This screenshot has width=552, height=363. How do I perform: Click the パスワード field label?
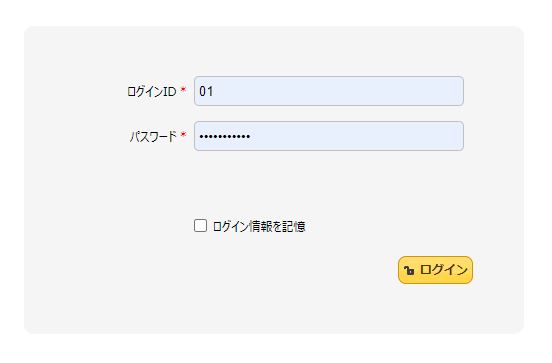pyautogui.click(x=153, y=136)
